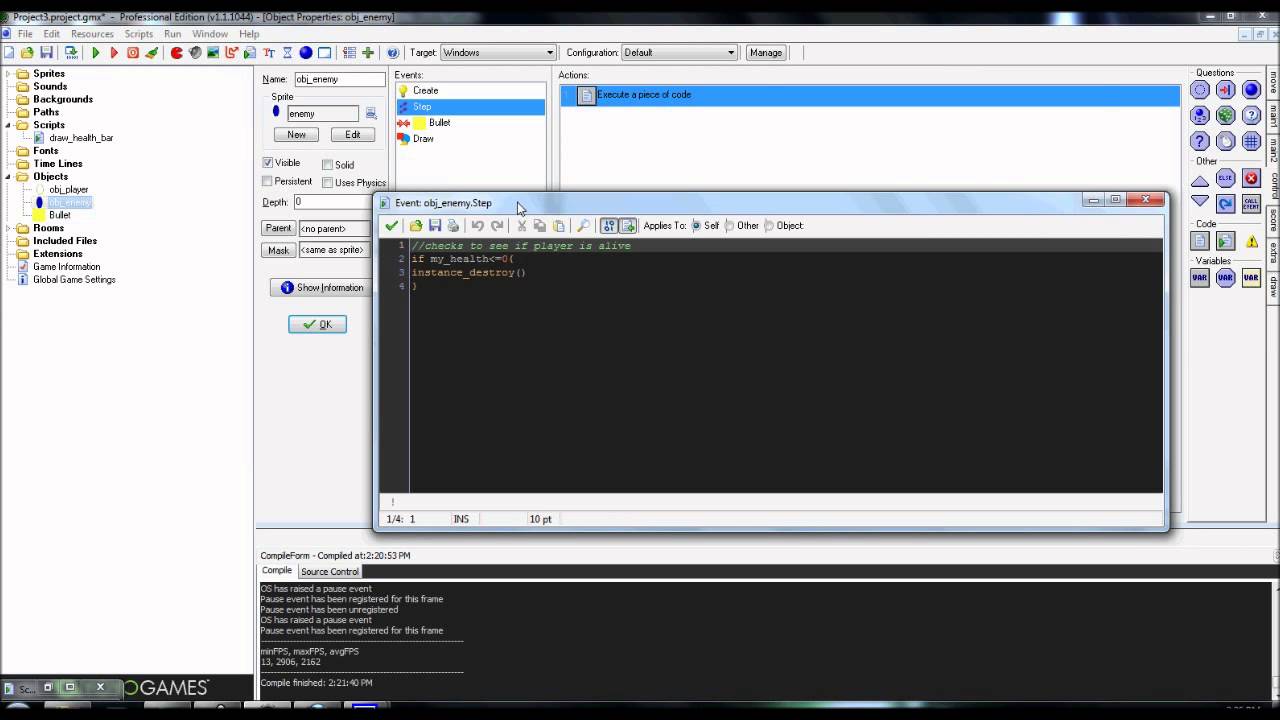
Task: Select the Execute Code action icon
Action: point(1200,242)
